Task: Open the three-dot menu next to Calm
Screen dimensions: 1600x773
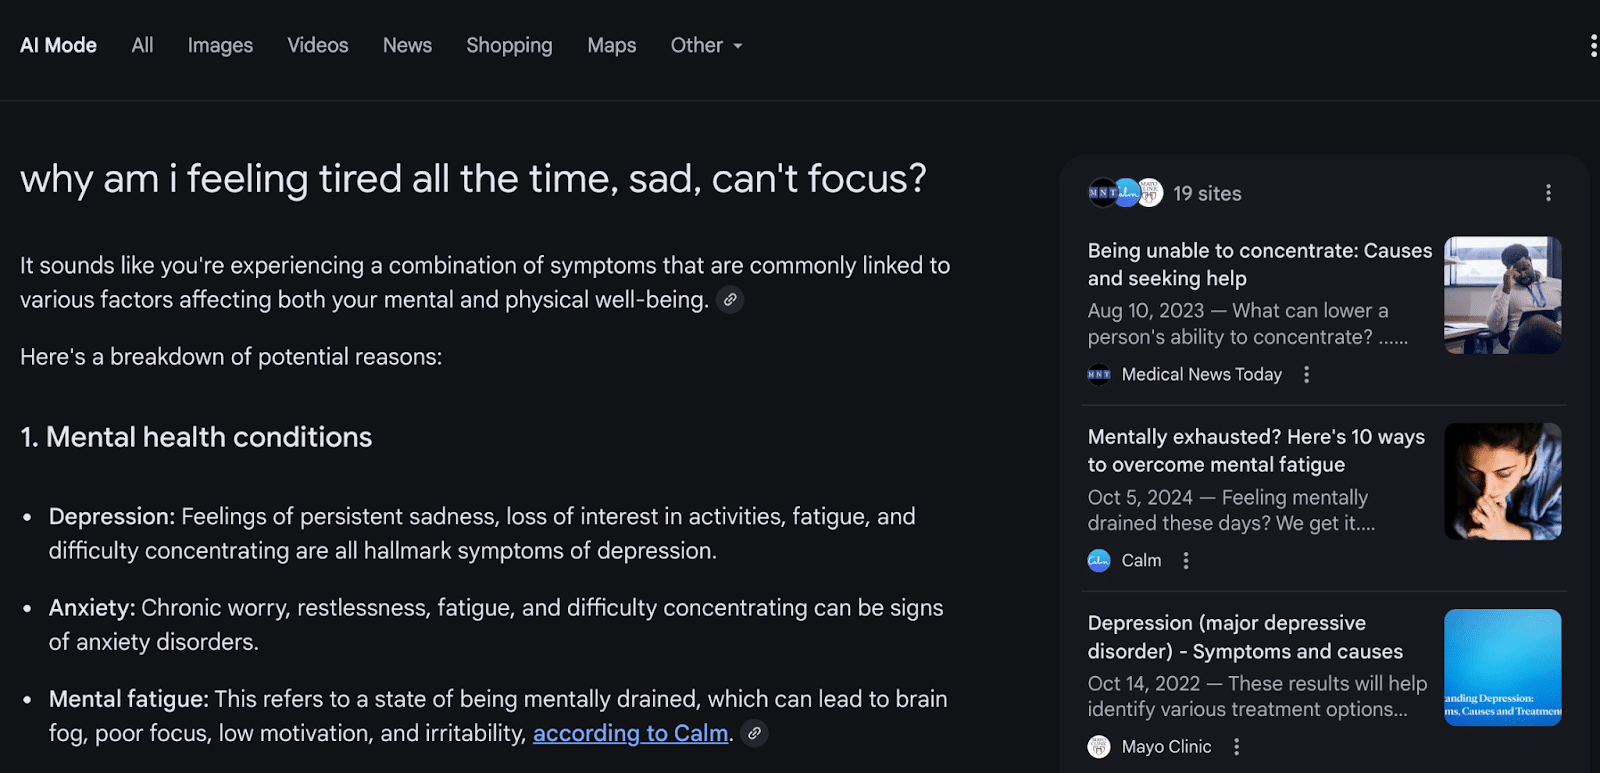Action: click(1186, 561)
